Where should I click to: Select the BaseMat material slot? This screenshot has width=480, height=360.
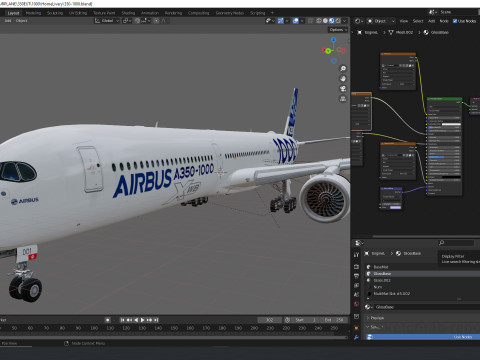tap(423, 267)
